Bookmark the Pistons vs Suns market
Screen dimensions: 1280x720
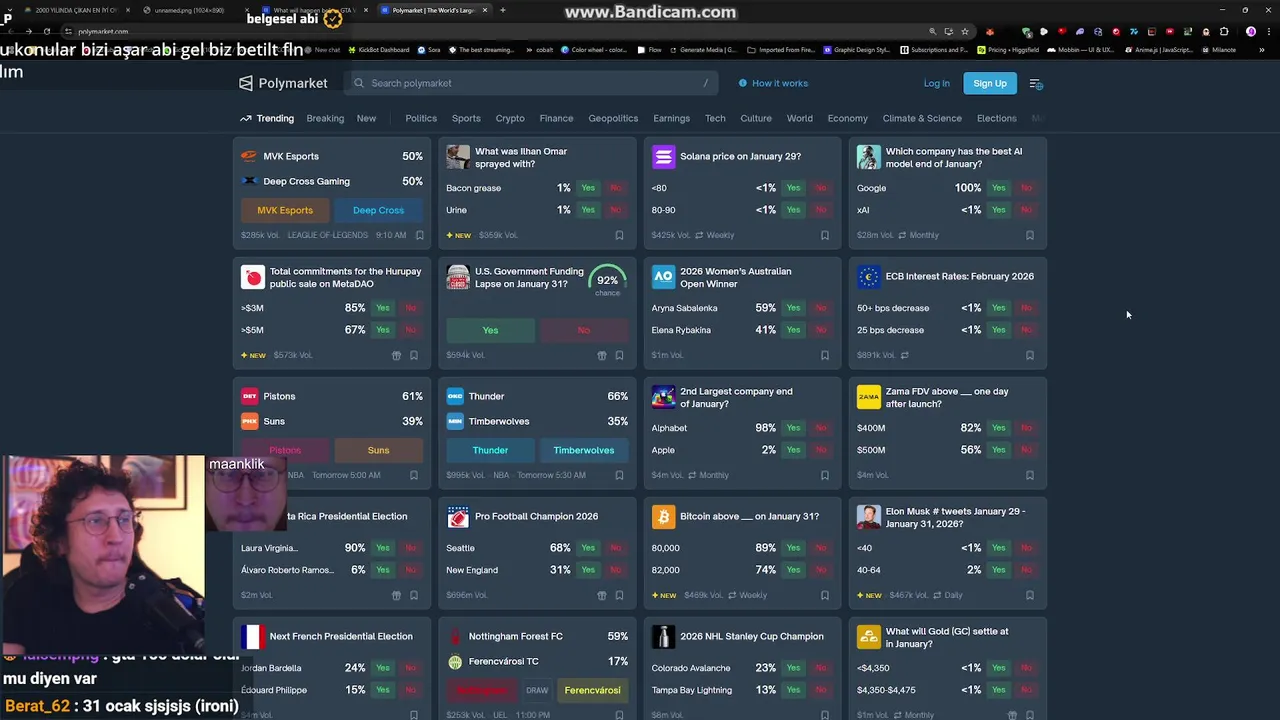tap(414, 475)
